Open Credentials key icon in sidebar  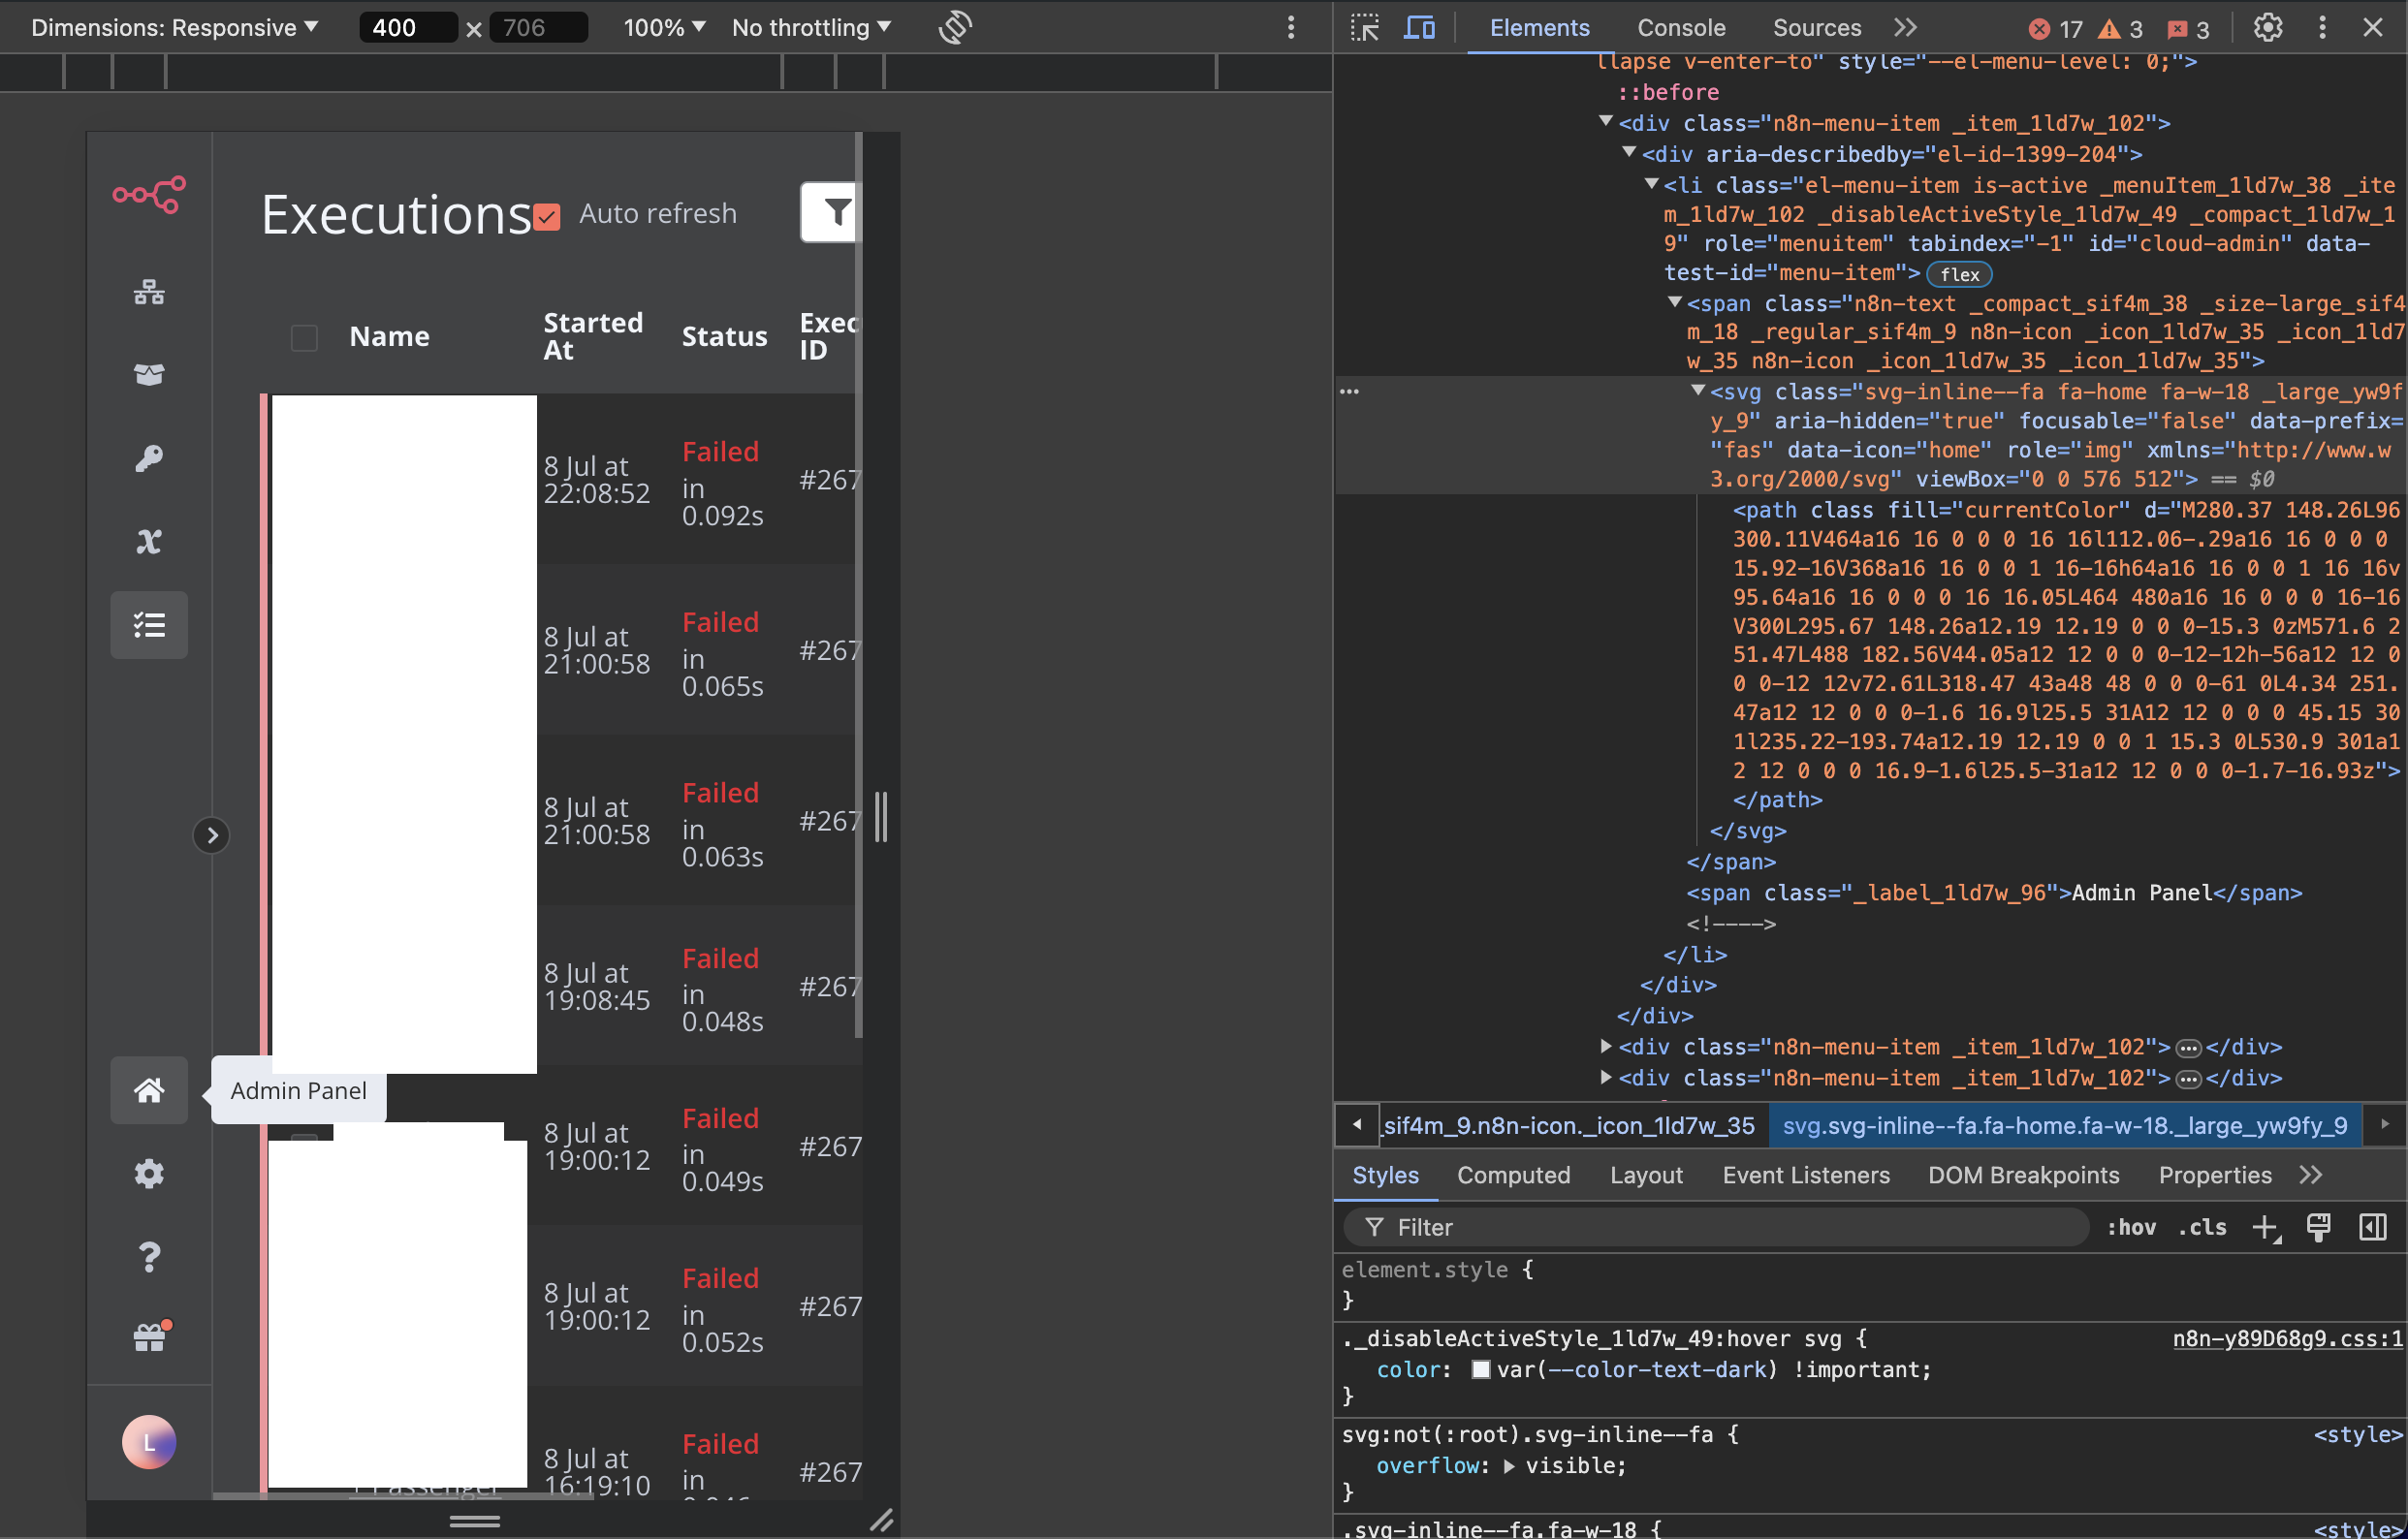click(x=149, y=458)
